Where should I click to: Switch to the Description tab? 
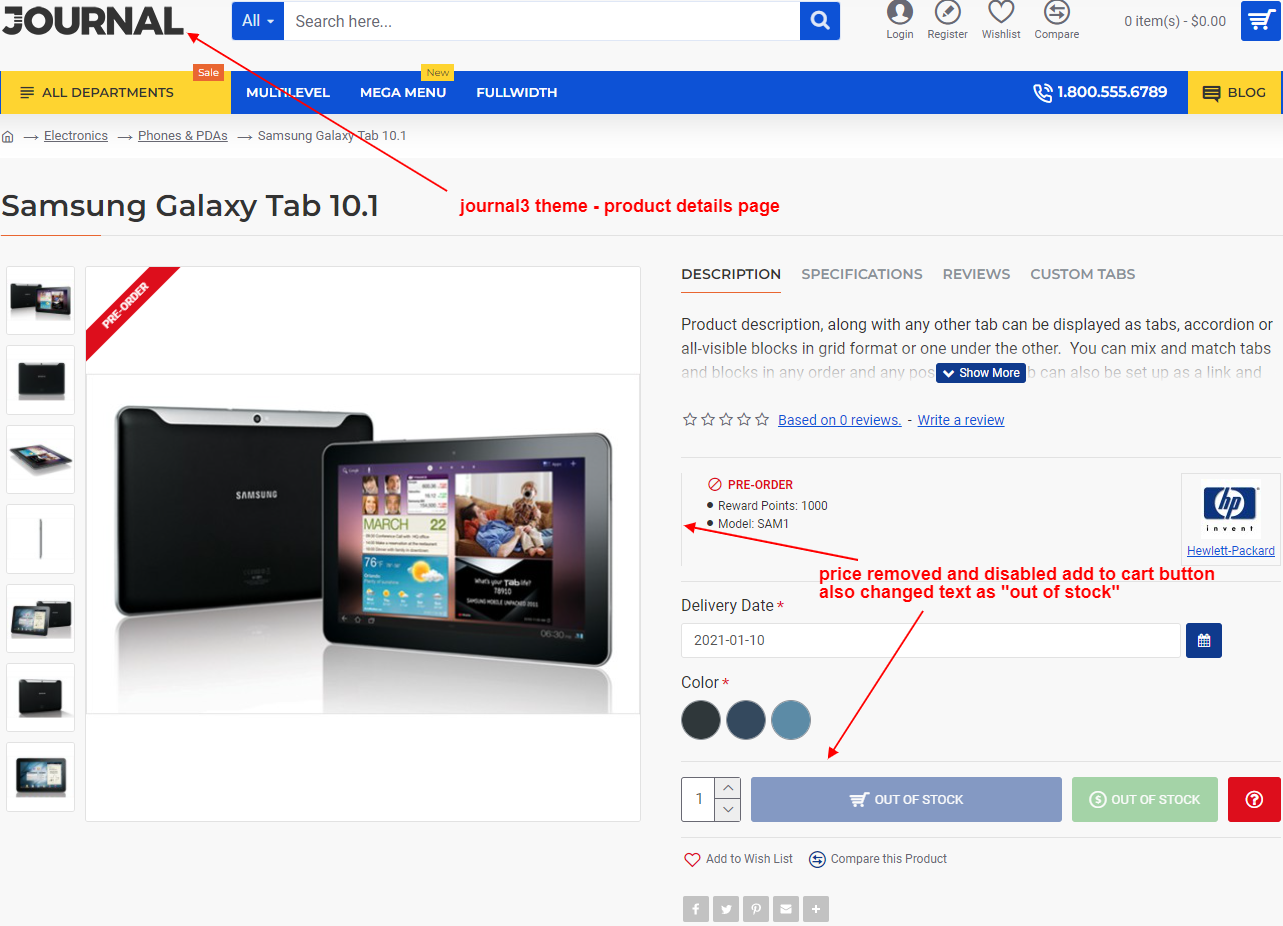[x=731, y=274]
